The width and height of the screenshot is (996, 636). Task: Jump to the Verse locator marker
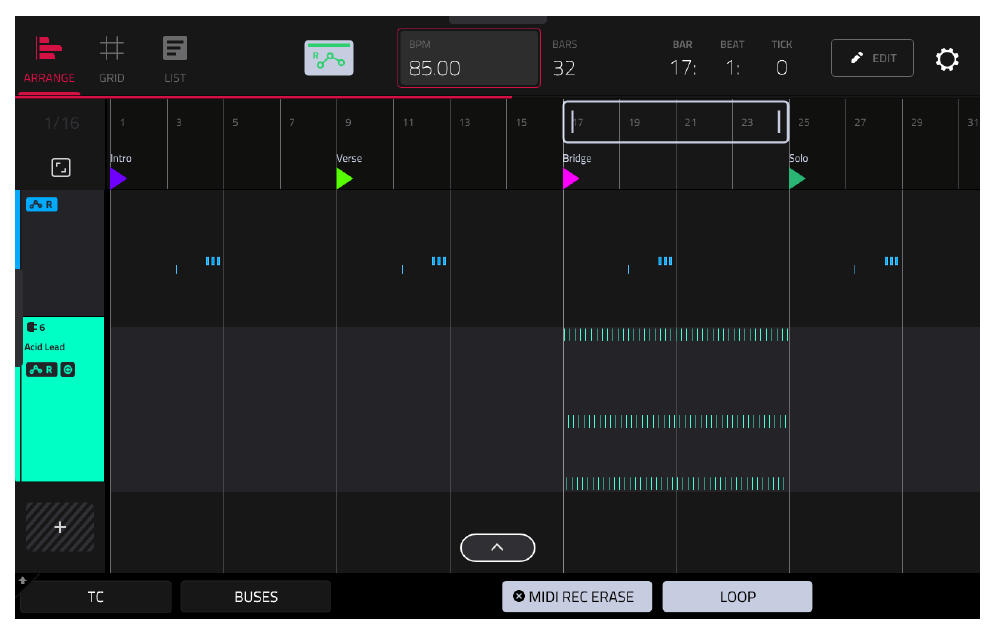pos(344,179)
